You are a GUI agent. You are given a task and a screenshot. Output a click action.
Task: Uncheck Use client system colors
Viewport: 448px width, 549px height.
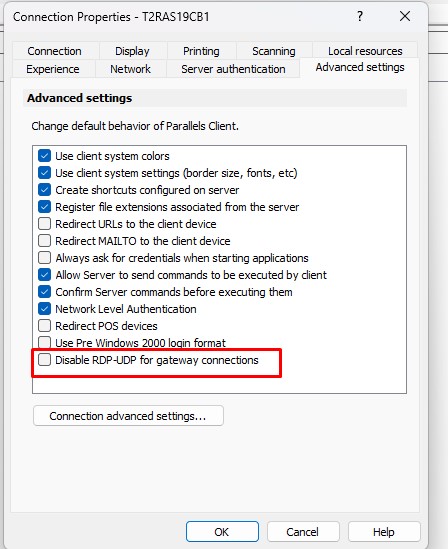pyautogui.click(x=44, y=155)
